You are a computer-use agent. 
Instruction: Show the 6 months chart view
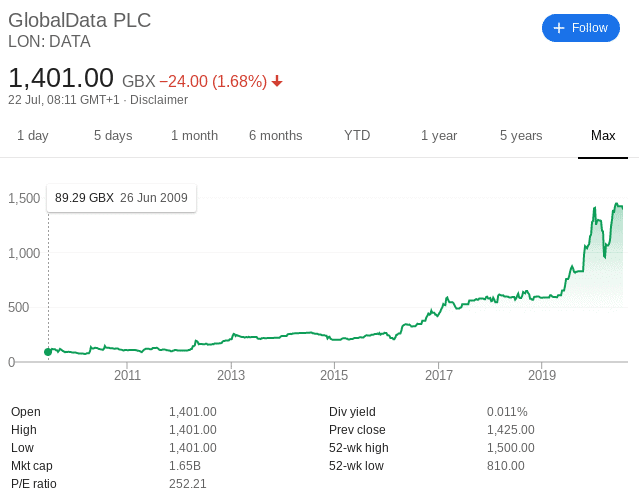click(x=276, y=135)
